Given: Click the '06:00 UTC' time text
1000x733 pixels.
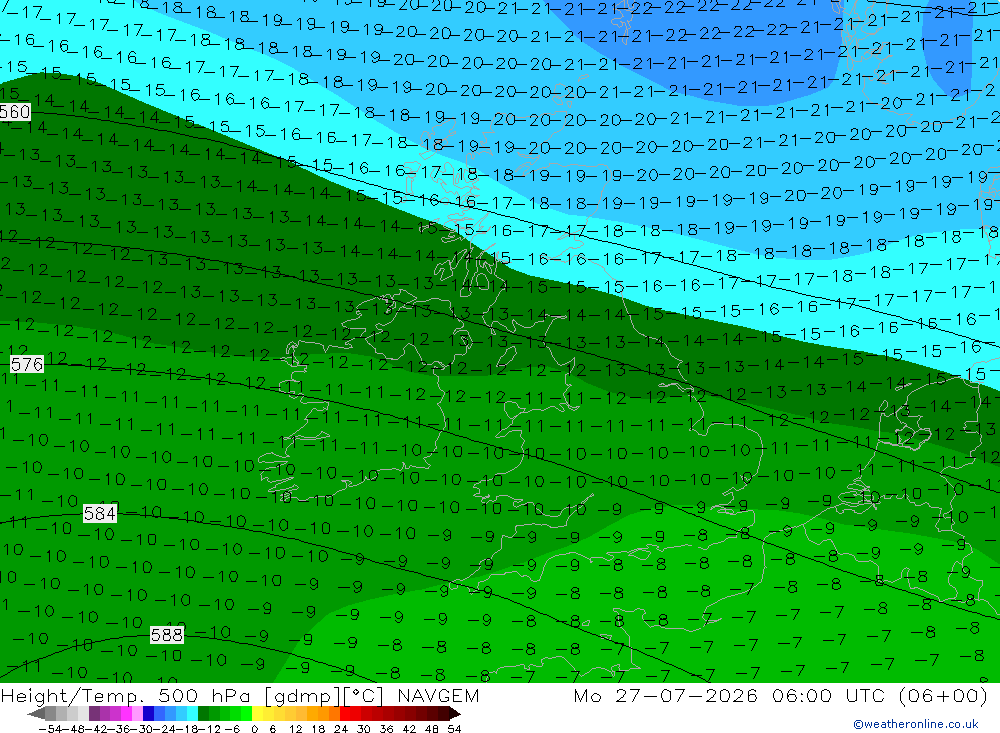Looking at the screenshot, I should 830,695.
